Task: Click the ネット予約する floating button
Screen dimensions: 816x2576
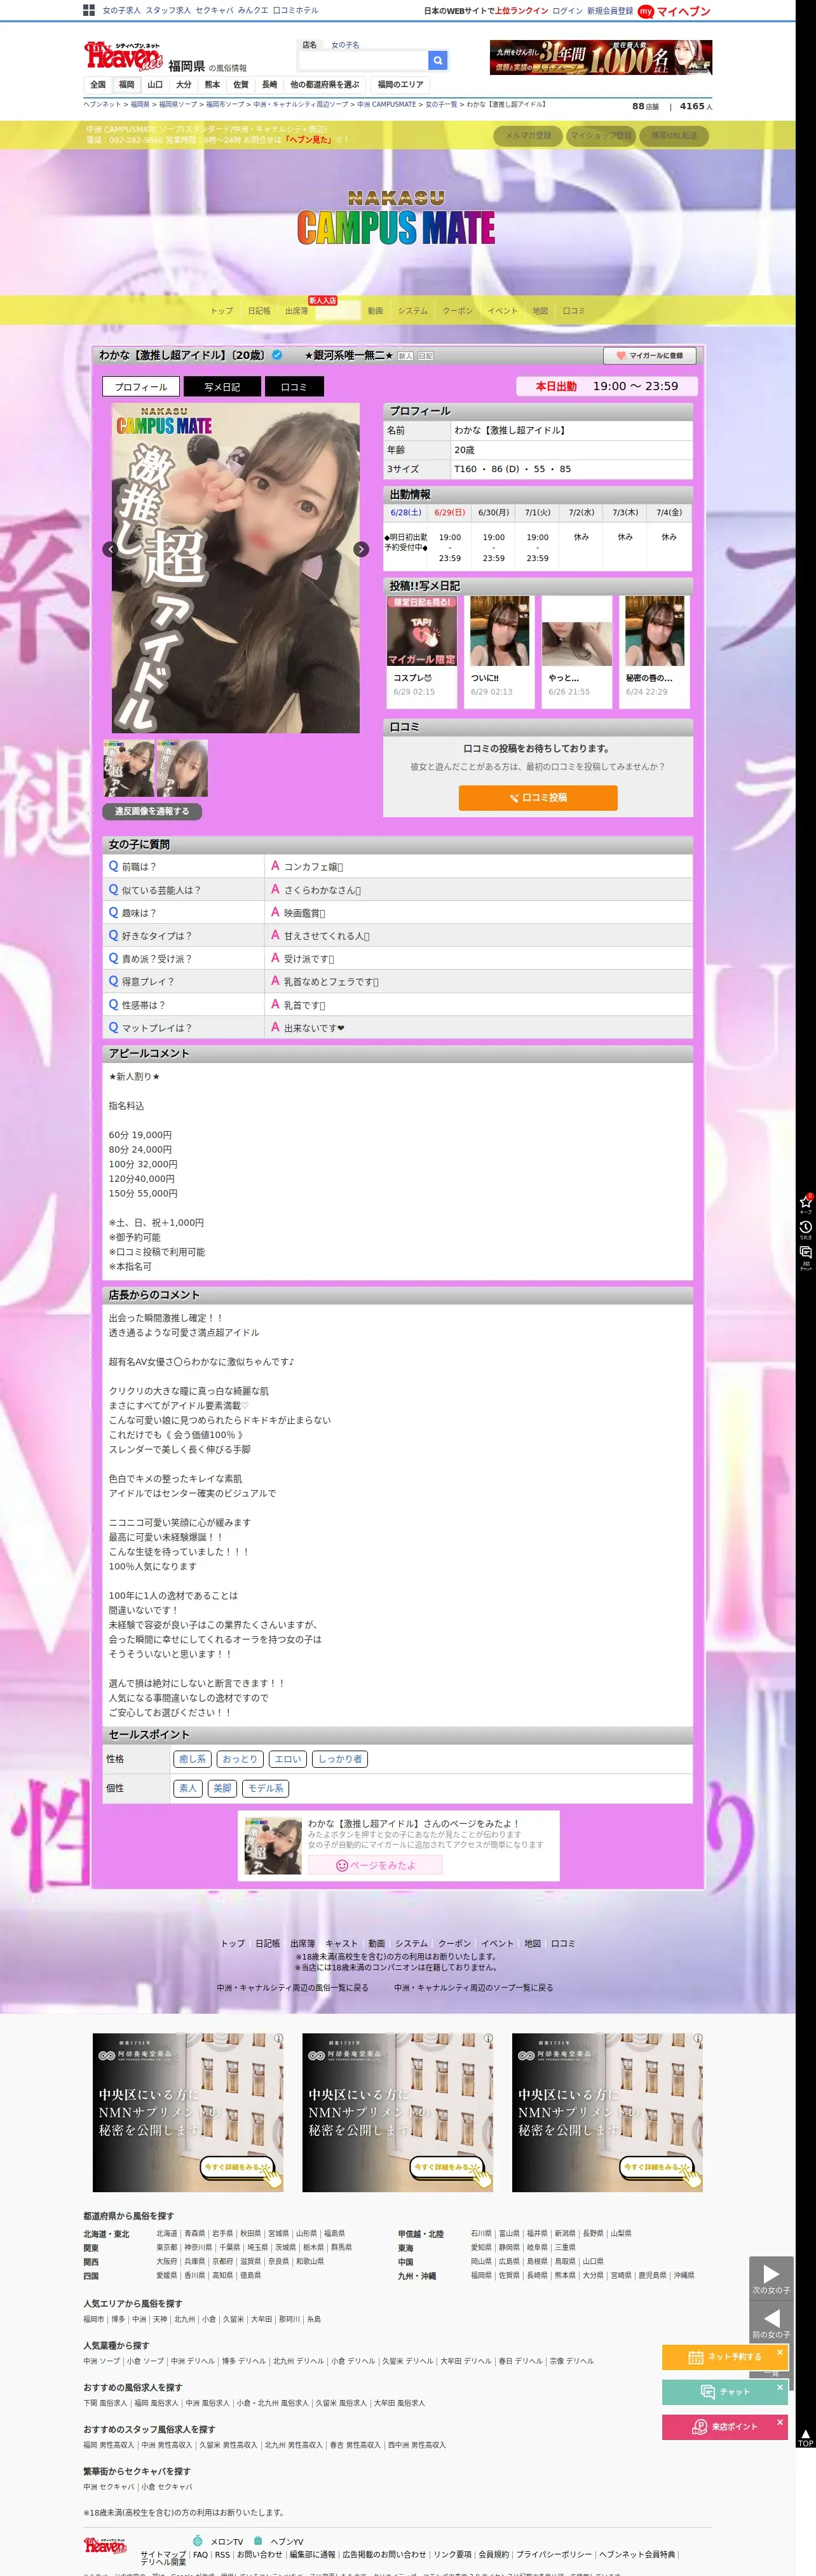Action: point(725,2357)
